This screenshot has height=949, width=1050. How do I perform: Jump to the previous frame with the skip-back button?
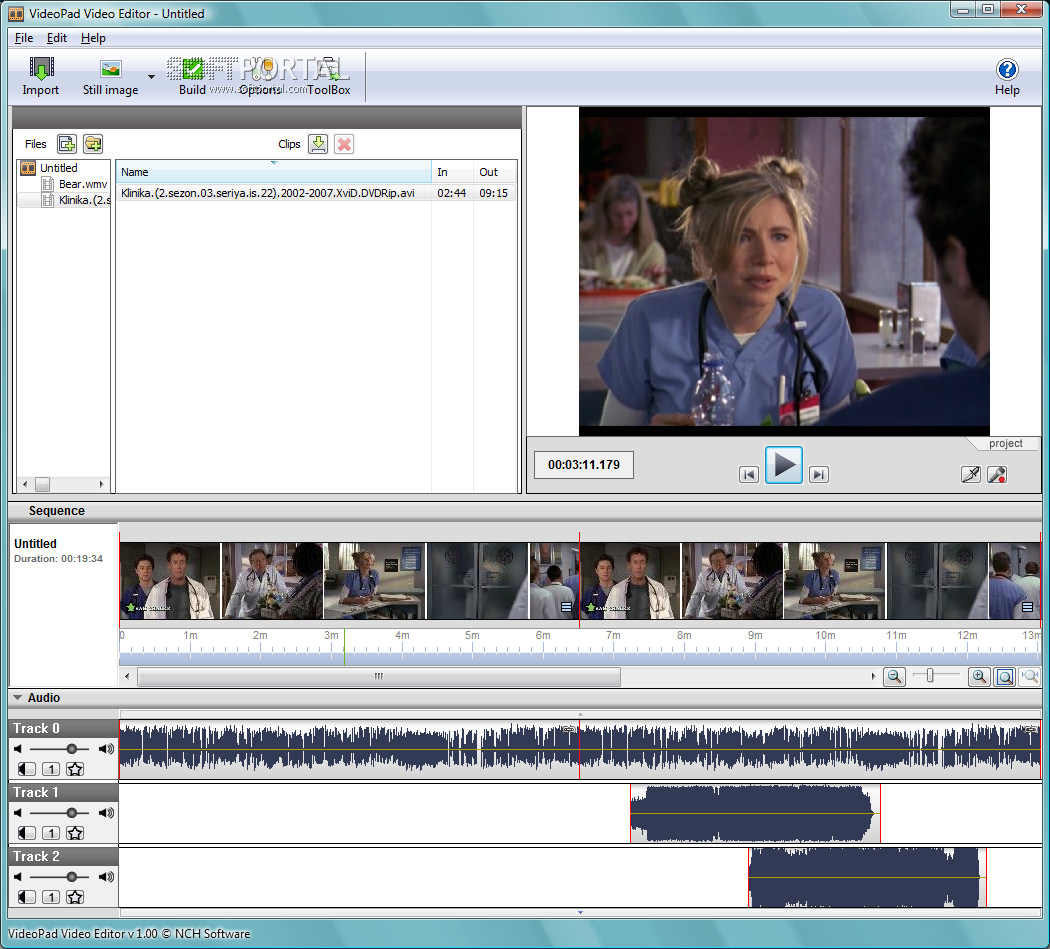pos(749,474)
